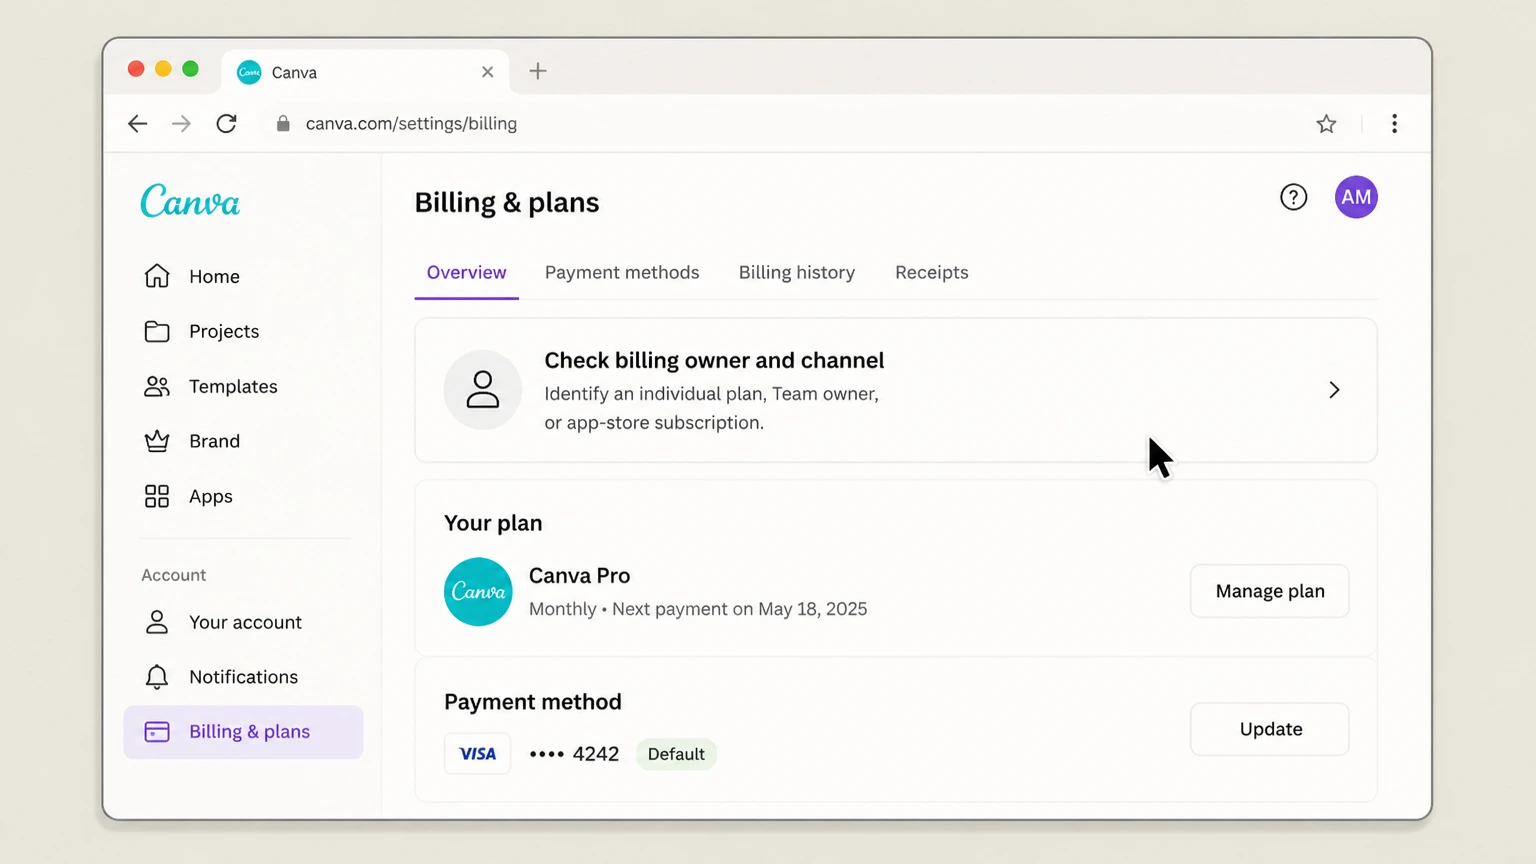Click the Canva logo in sidebar
This screenshot has height=864, width=1536.
[190, 201]
